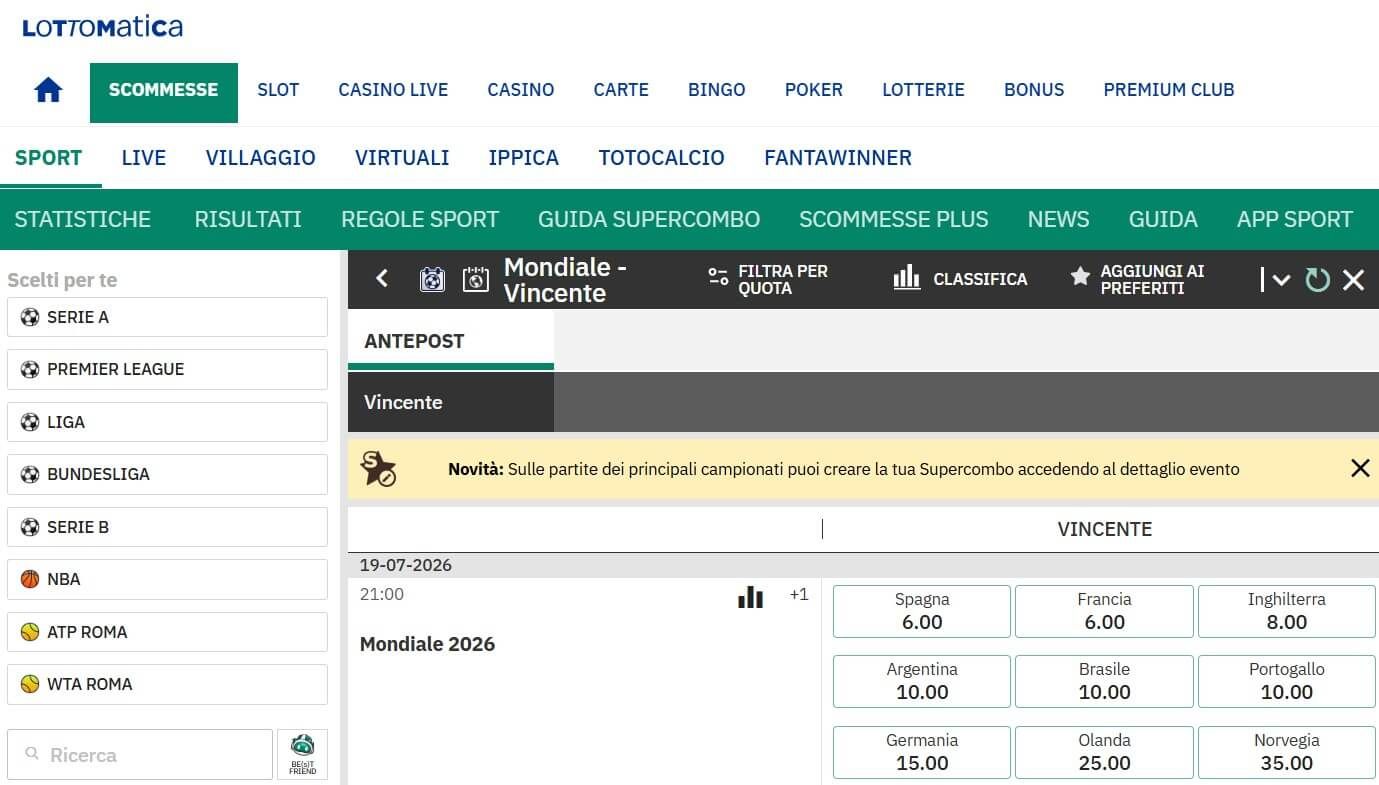Image resolution: width=1379 pixels, height=785 pixels.
Task: Bet on Portogallo at 10.00
Action: (1287, 681)
